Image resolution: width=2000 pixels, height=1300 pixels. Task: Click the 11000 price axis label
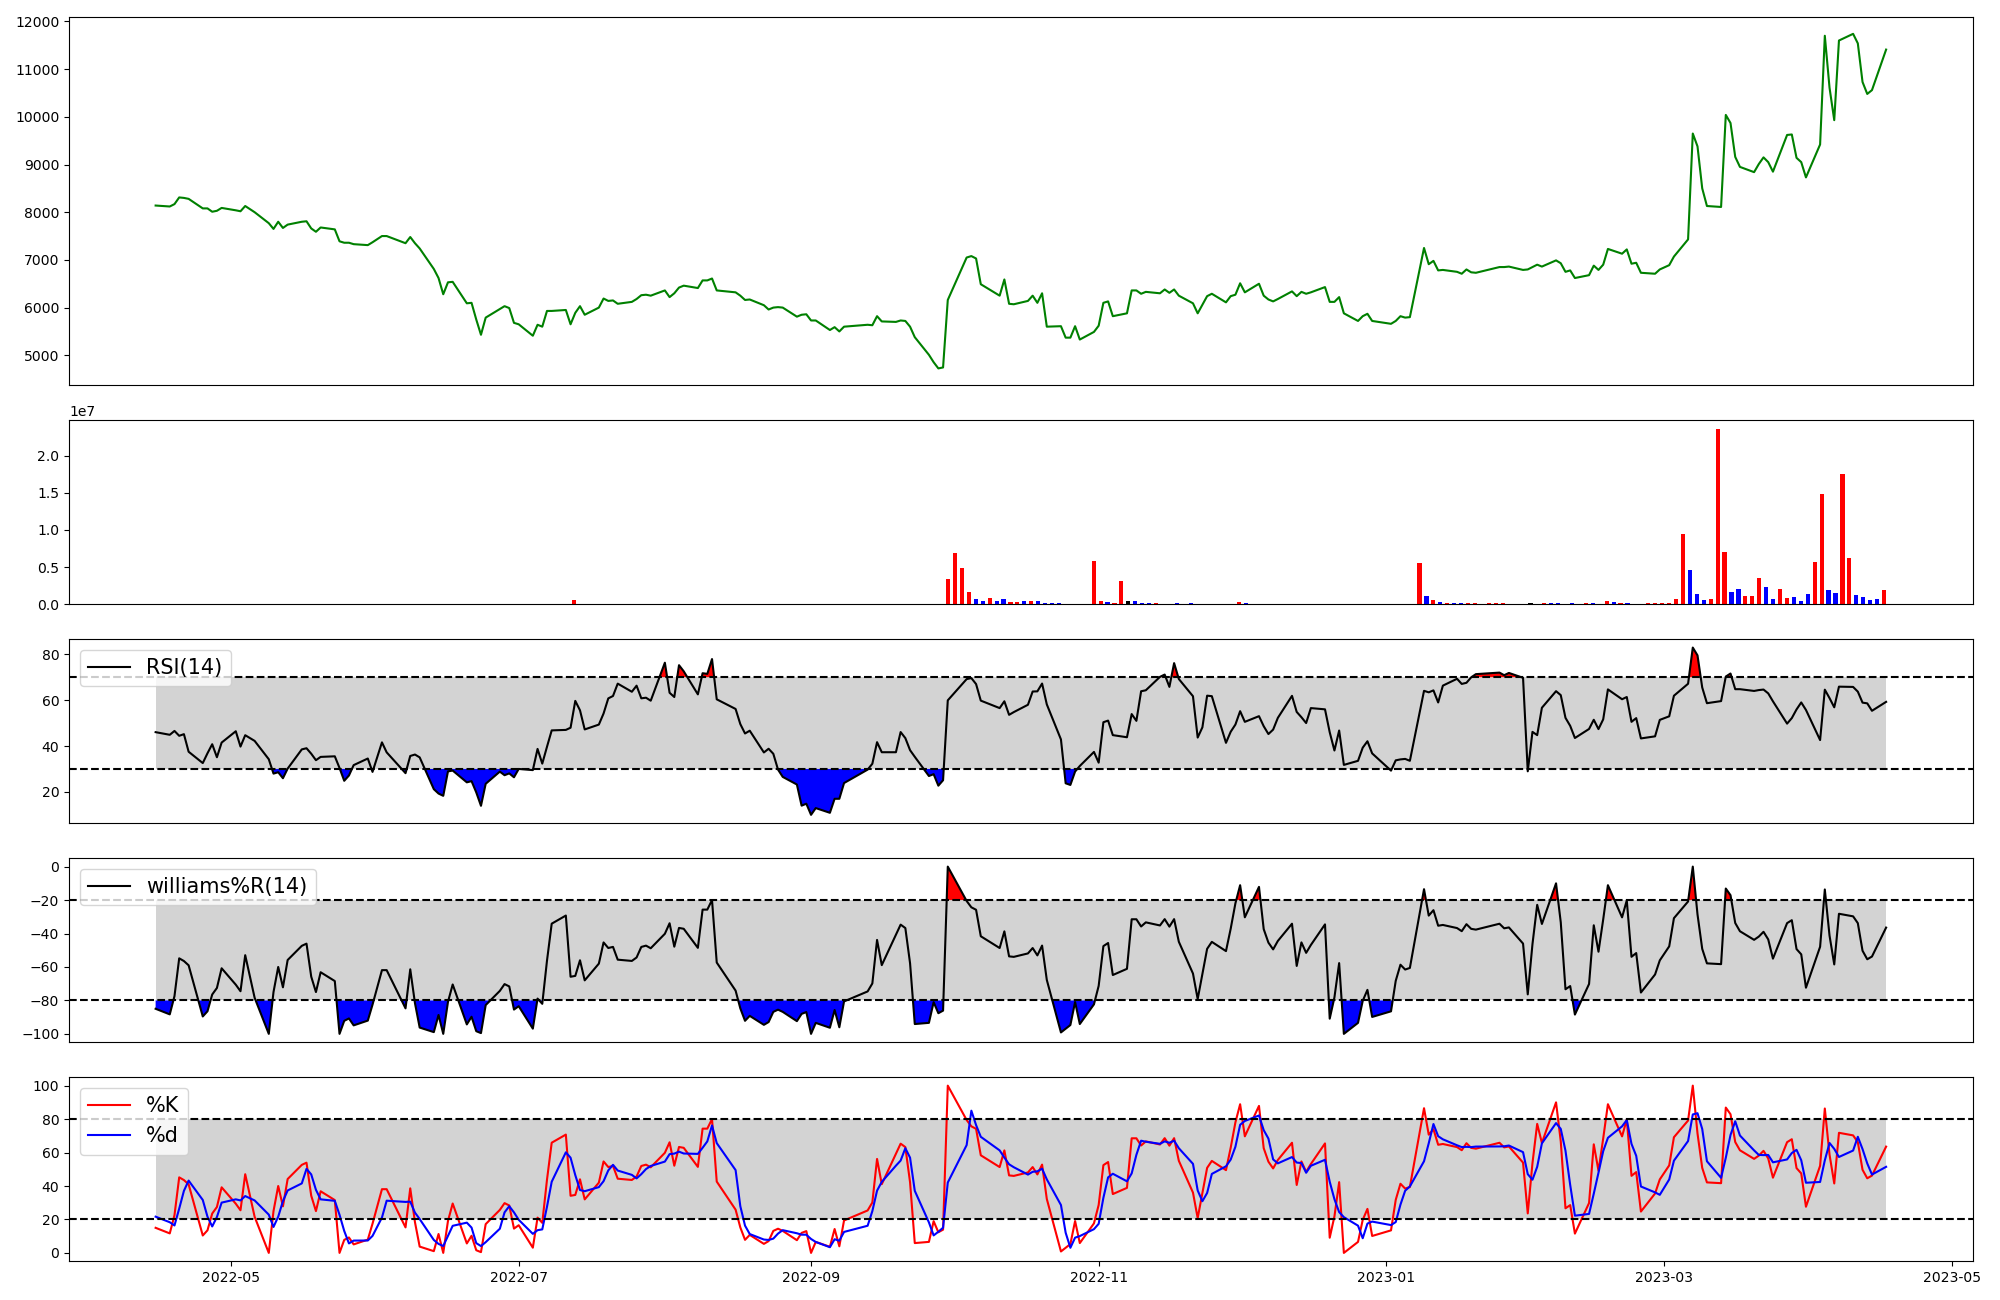click(37, 70)
